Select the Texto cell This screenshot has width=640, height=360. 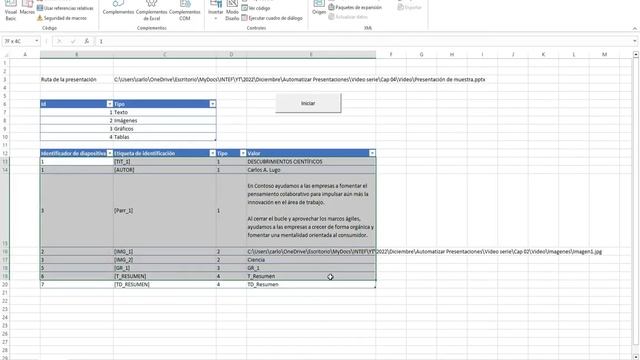click(165, 112)
